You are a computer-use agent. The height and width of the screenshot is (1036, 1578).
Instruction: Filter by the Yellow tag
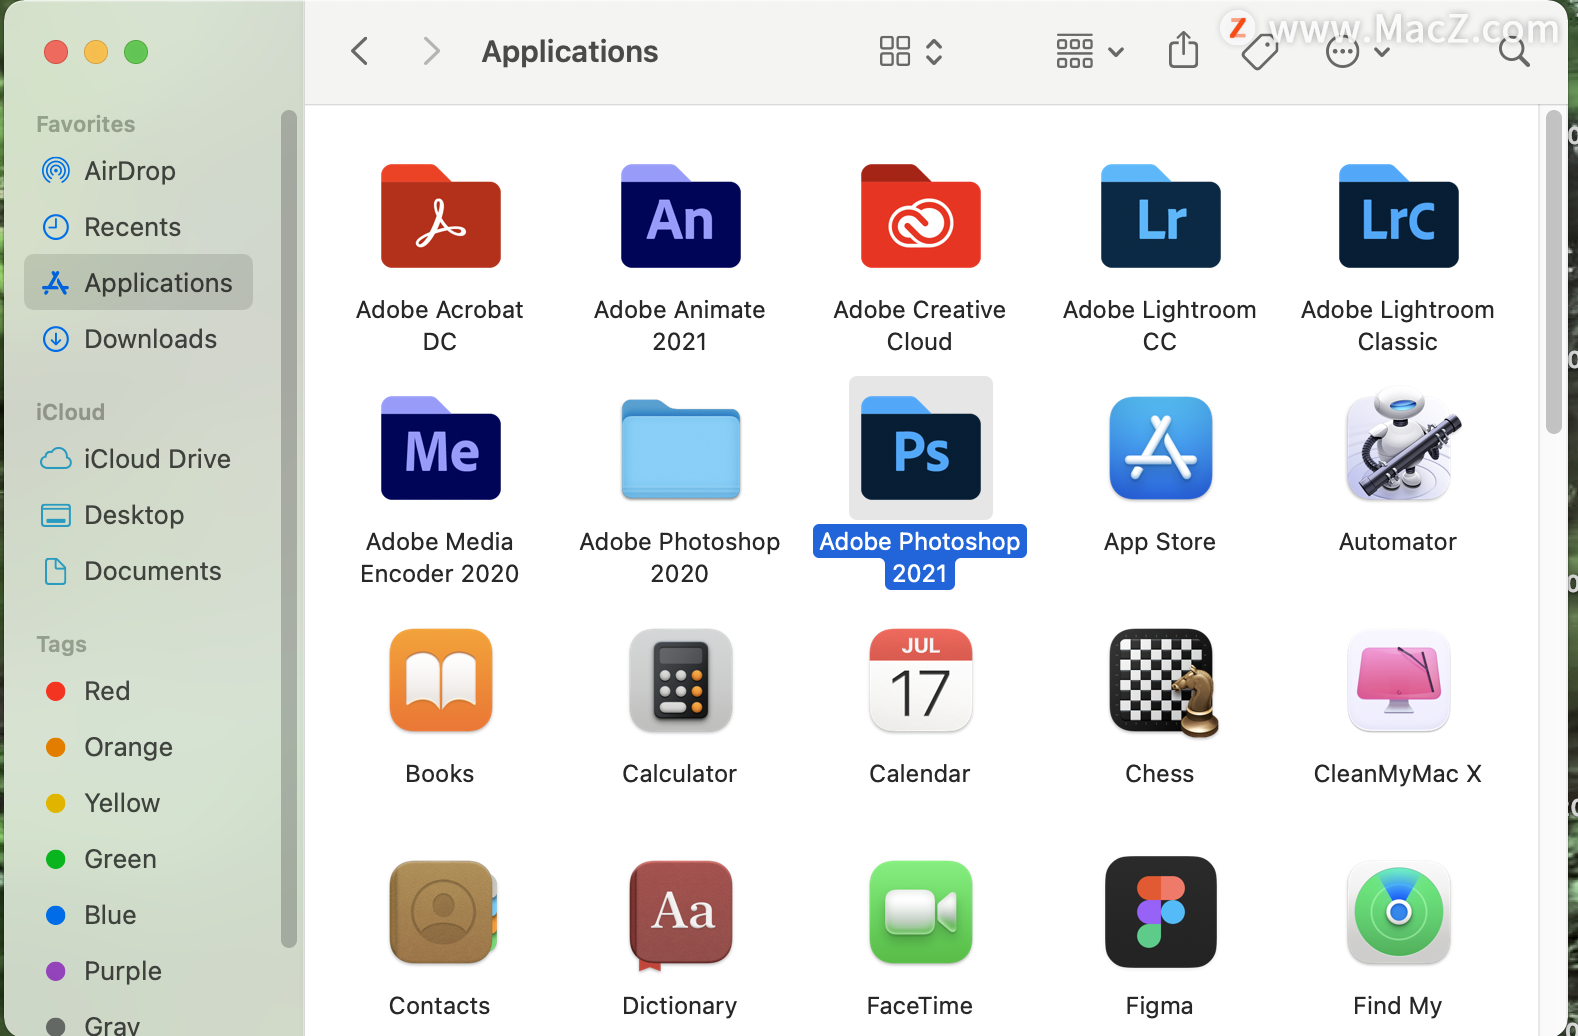pyautogui.click(x=138, y=803)
